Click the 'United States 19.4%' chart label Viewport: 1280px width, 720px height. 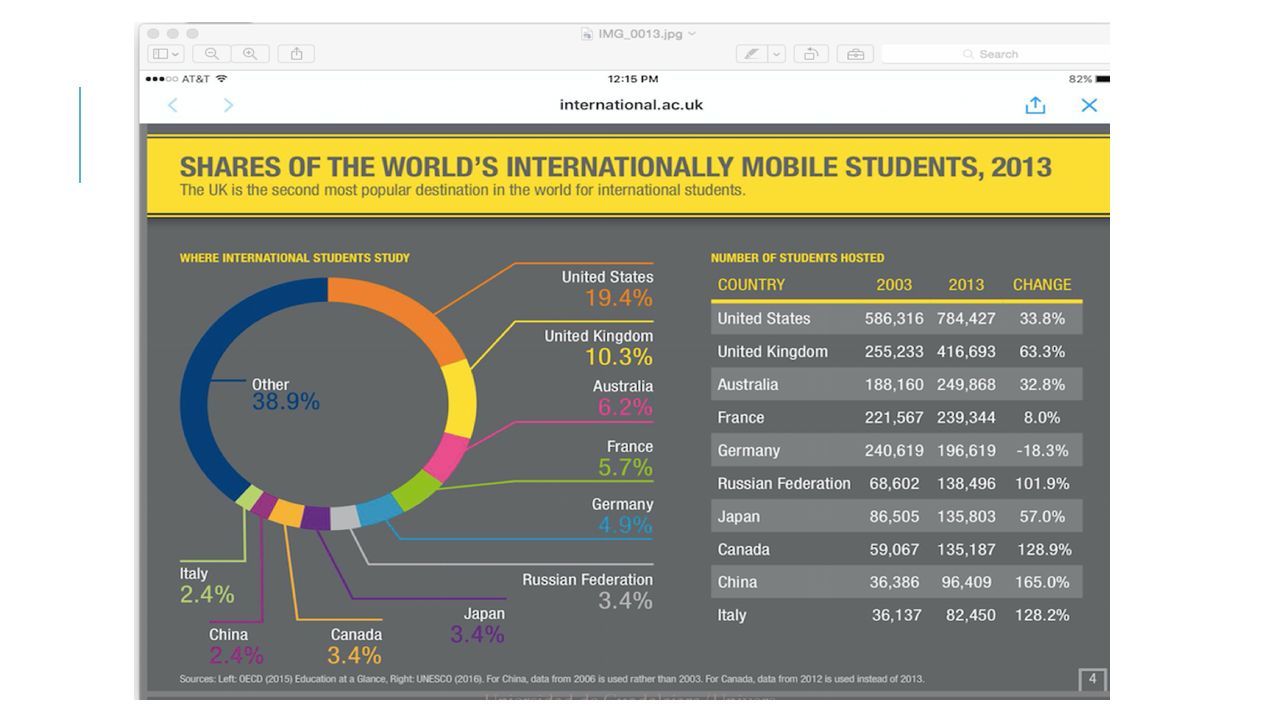(x=607, y=288)
